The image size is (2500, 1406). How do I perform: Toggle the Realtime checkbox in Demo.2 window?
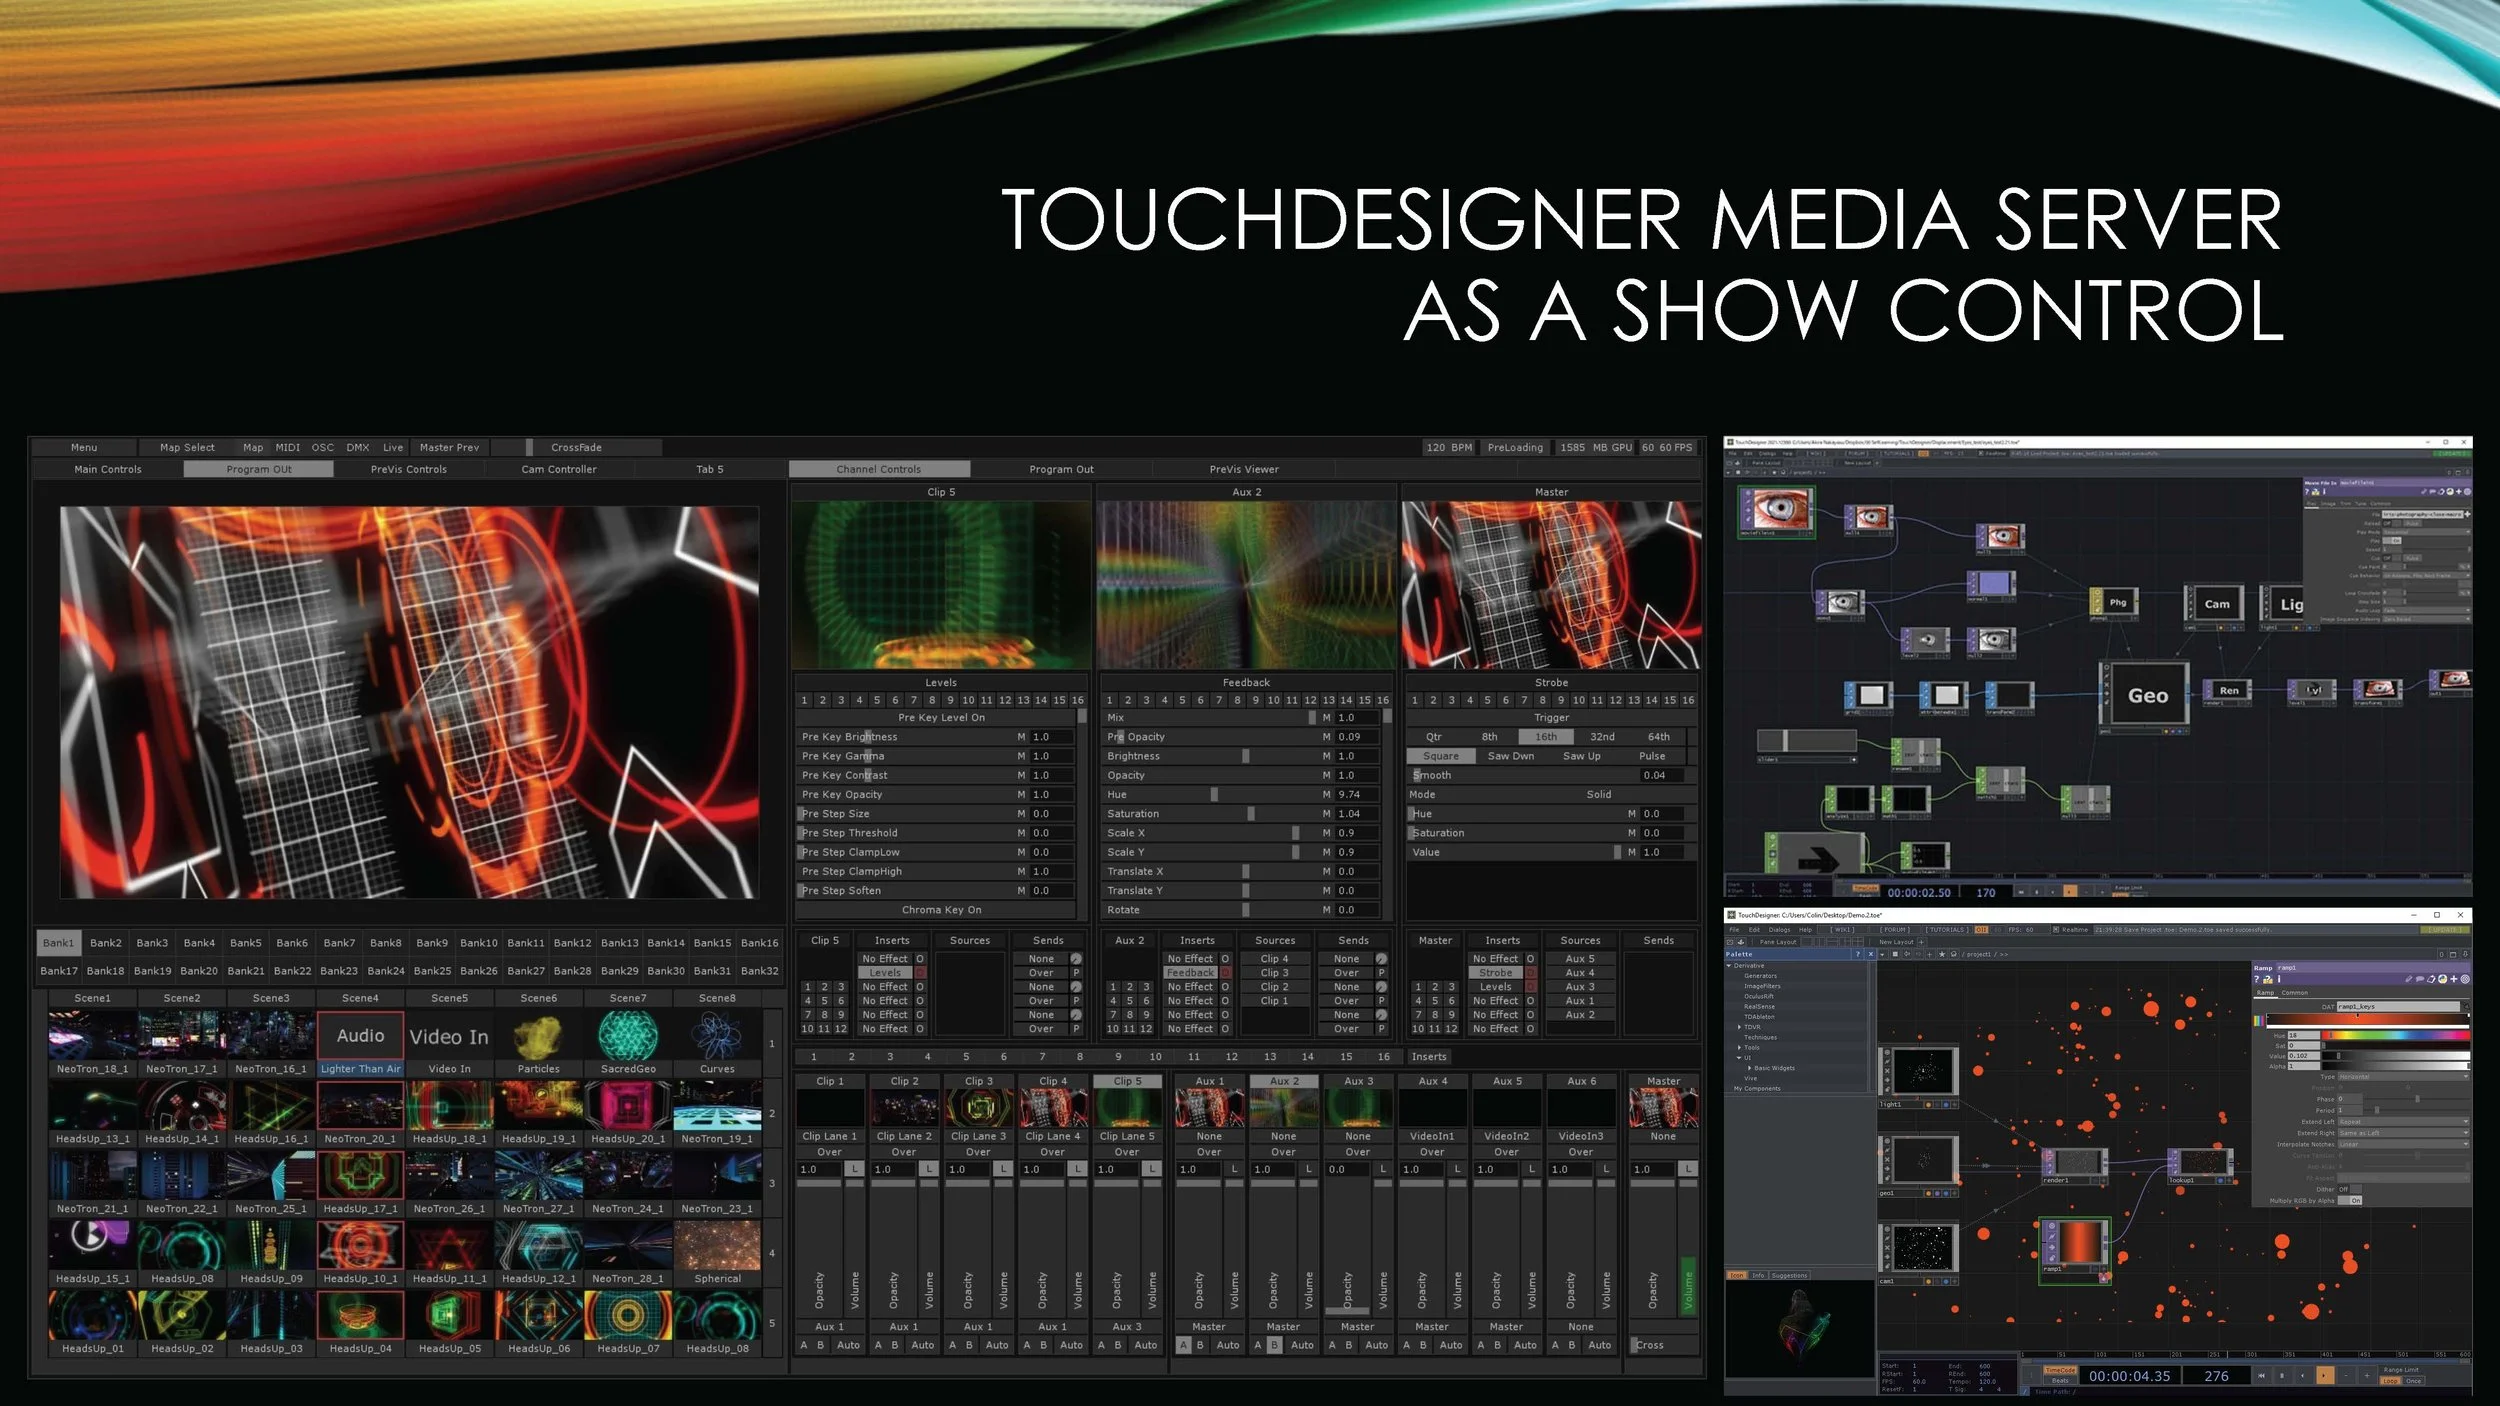point(2055,930)
